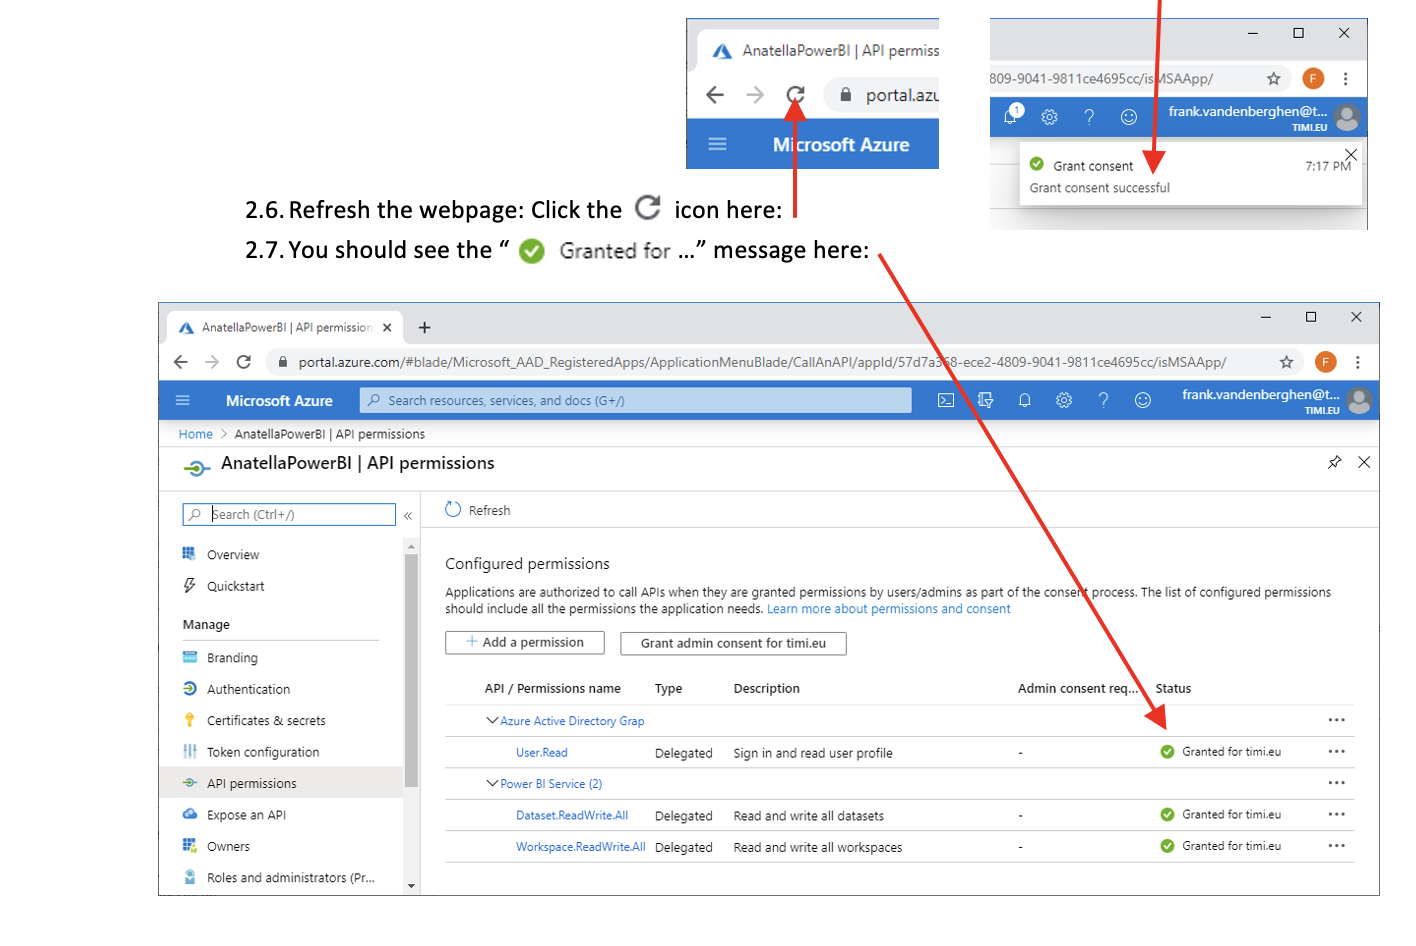Select Certificates & secrets in the menu

266,721
